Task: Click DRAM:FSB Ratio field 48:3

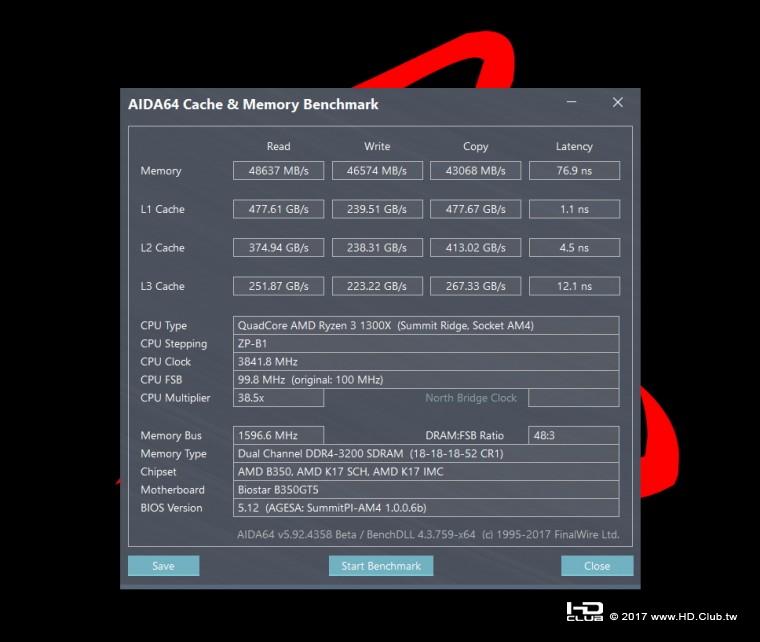Action: pos(574,436)
